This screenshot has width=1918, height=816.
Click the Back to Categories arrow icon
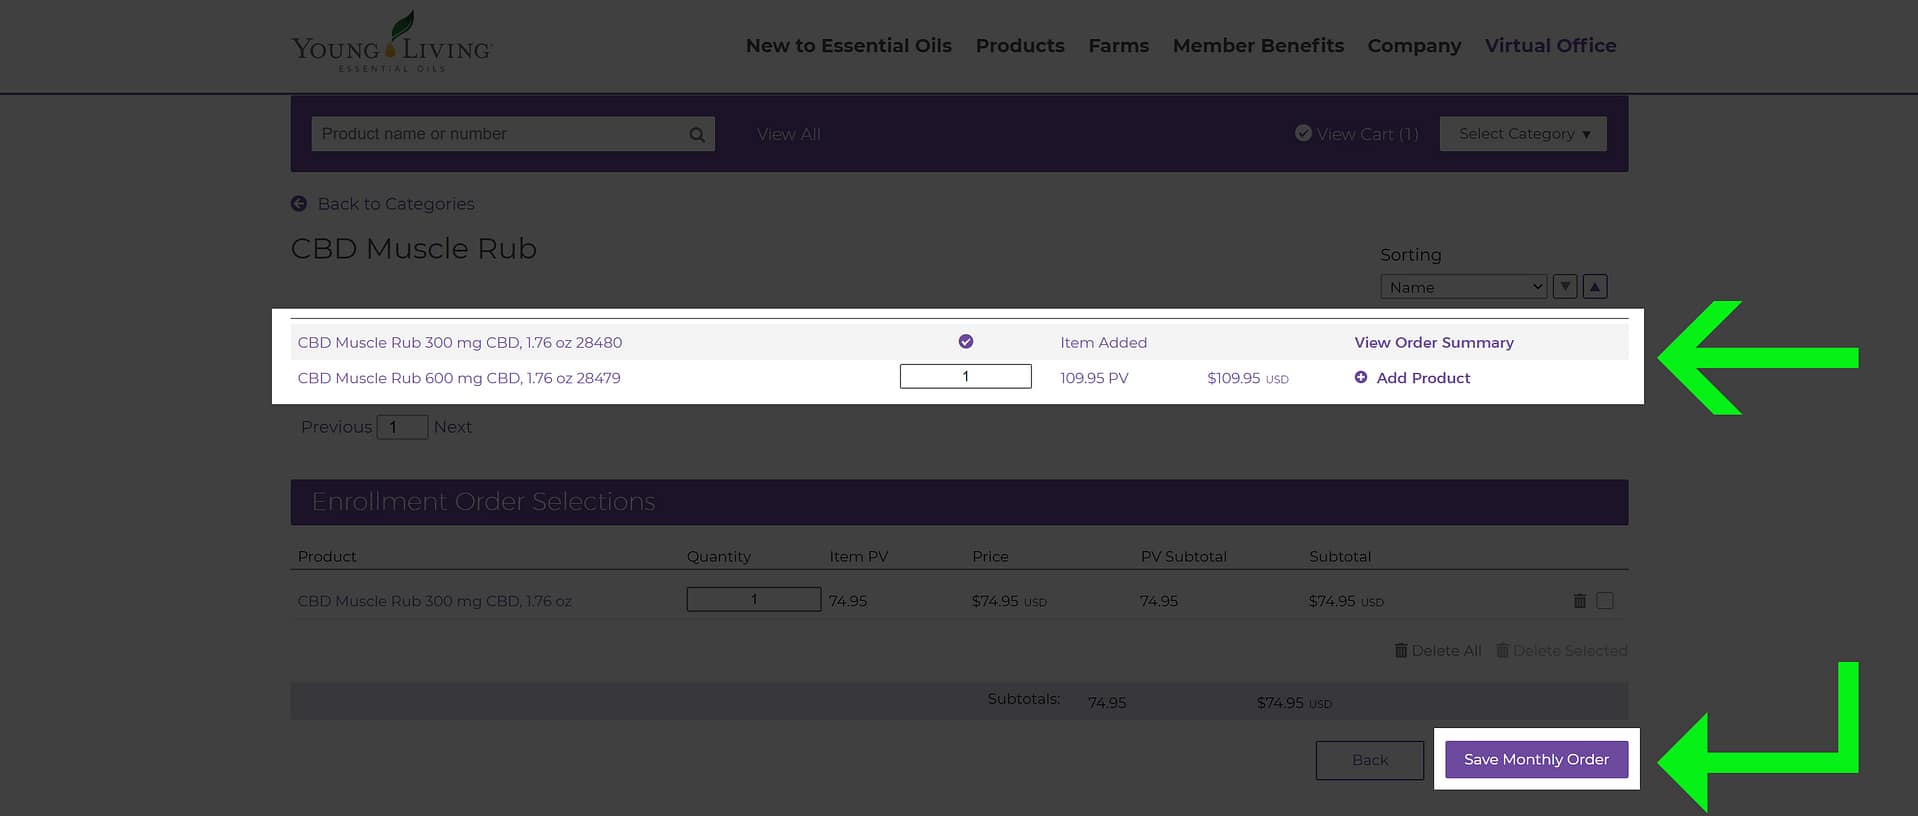click(x=299, y=204)
